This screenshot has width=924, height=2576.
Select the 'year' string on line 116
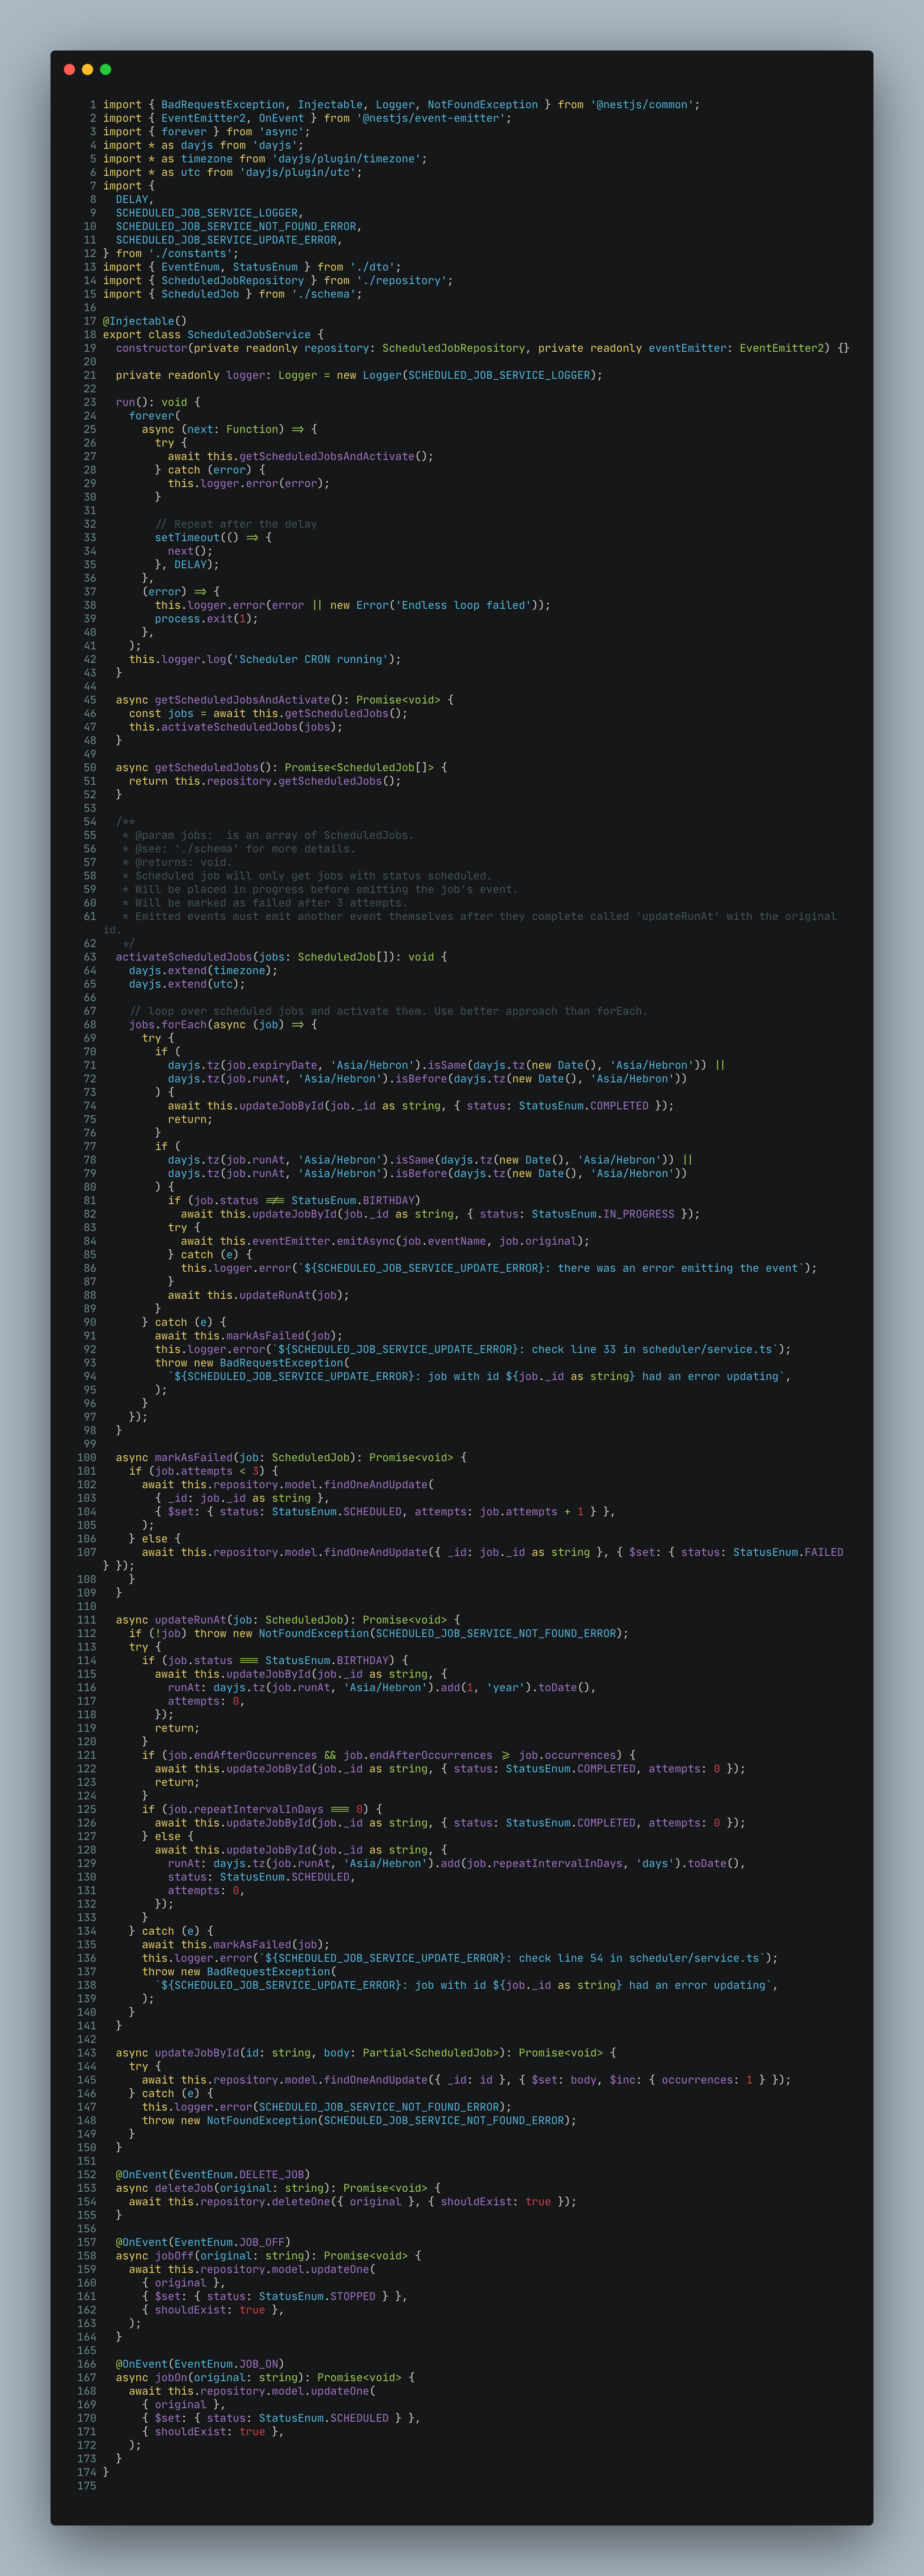coord(506,1687)
